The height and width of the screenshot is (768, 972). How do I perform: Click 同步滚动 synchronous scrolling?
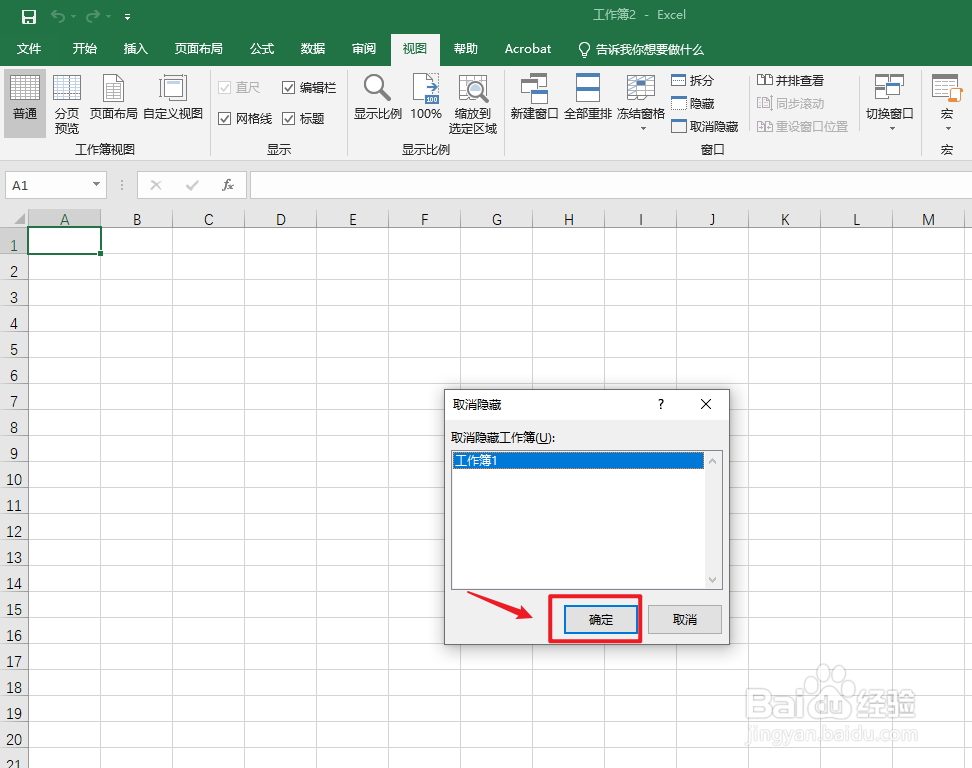coord(790,104)
